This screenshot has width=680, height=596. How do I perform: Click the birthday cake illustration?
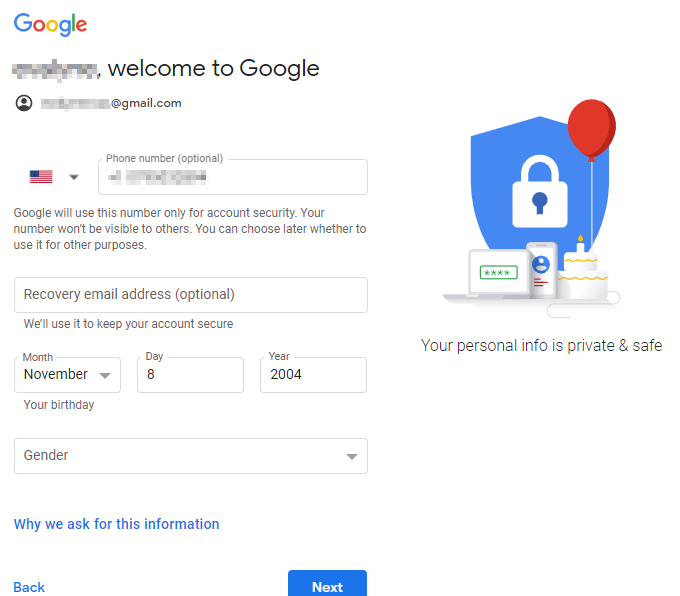582,273
